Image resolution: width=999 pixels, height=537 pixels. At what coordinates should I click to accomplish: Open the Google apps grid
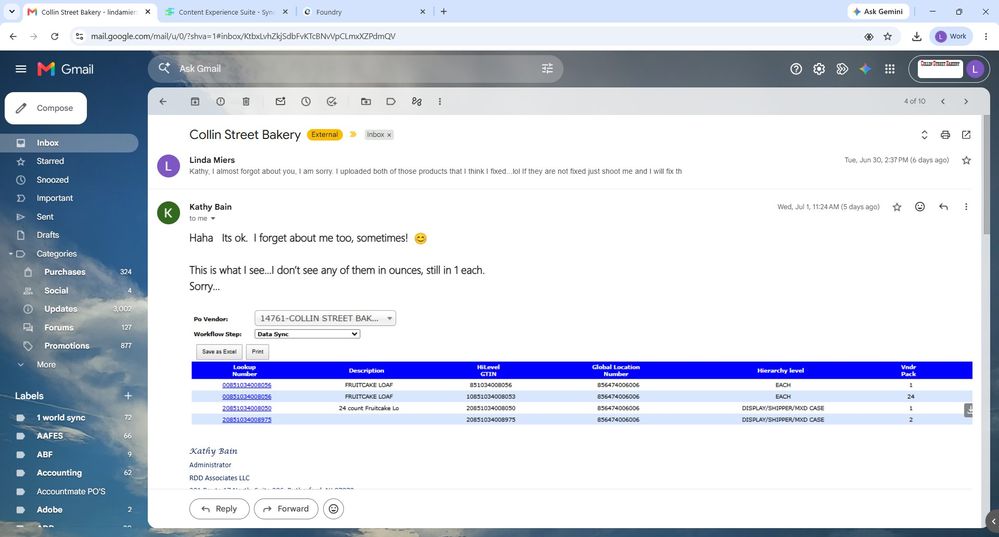click(x=890, y=69)
